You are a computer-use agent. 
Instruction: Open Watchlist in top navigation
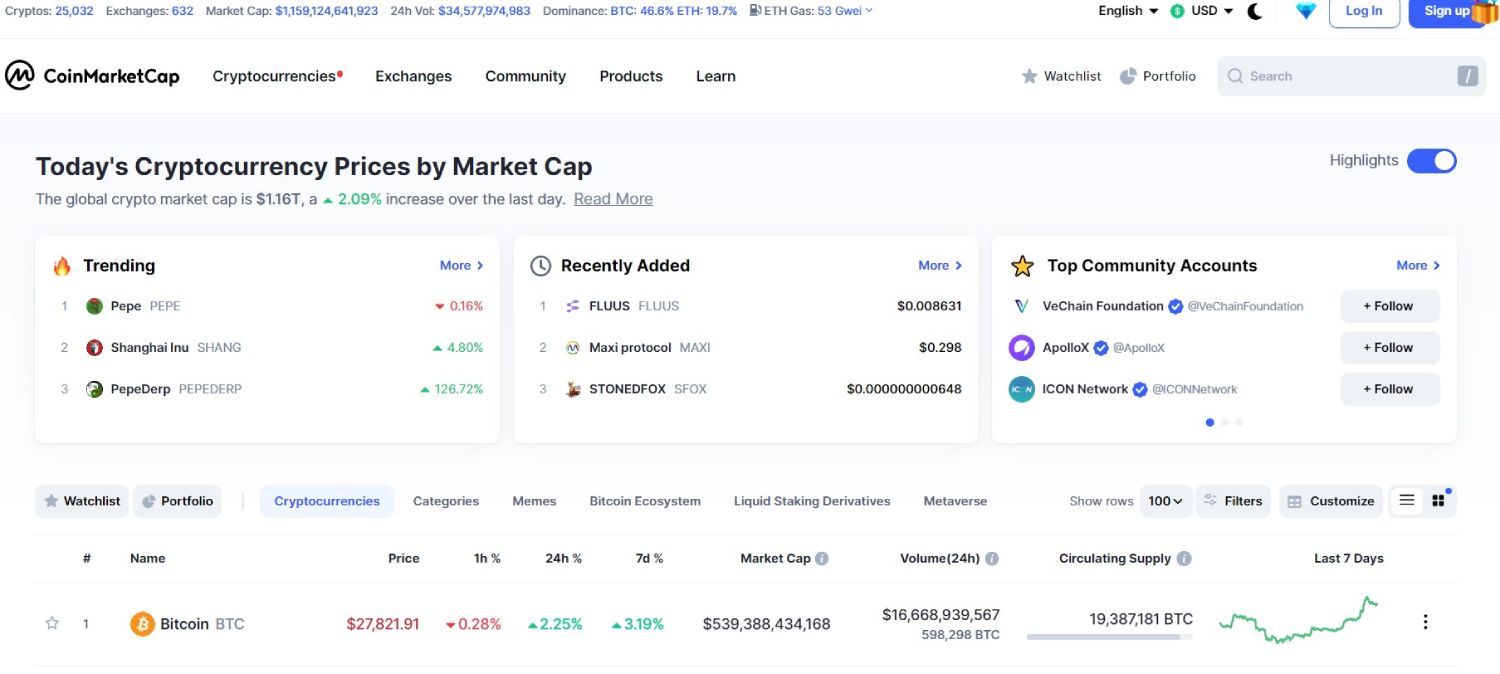(1061, 76)
